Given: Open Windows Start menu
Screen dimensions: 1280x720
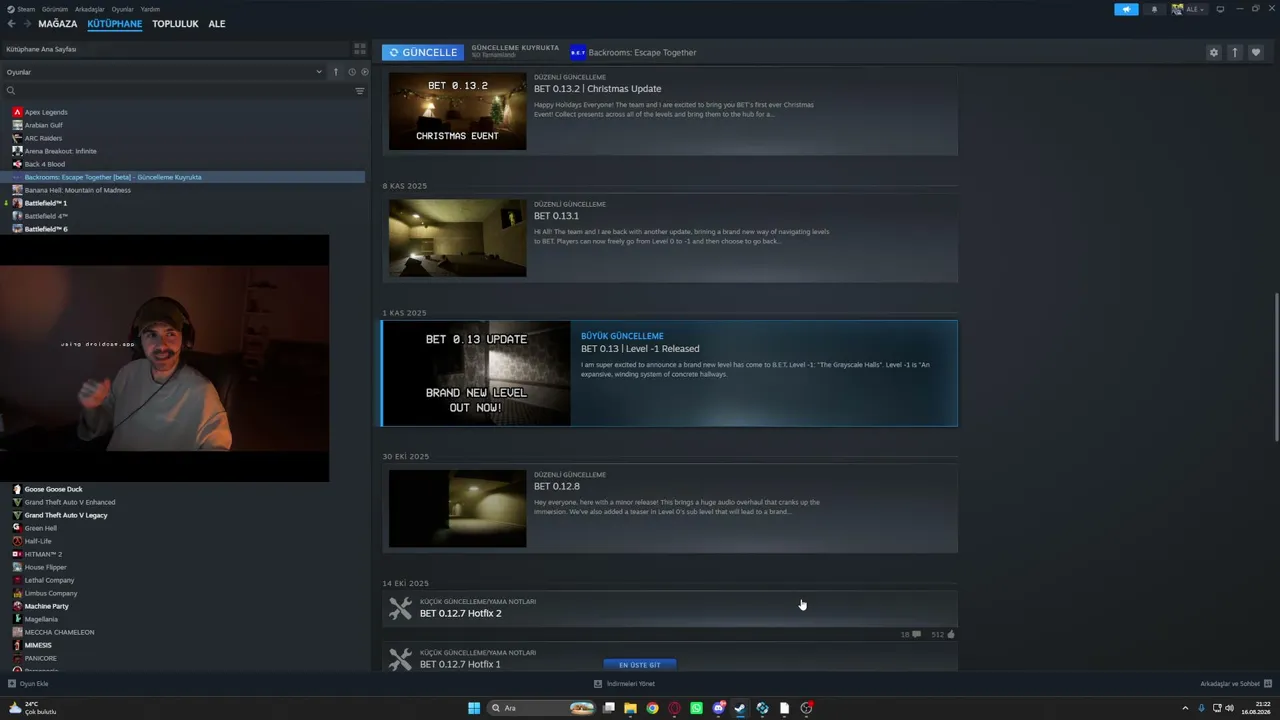Looking at the screenshot, I should coord(474,708).
